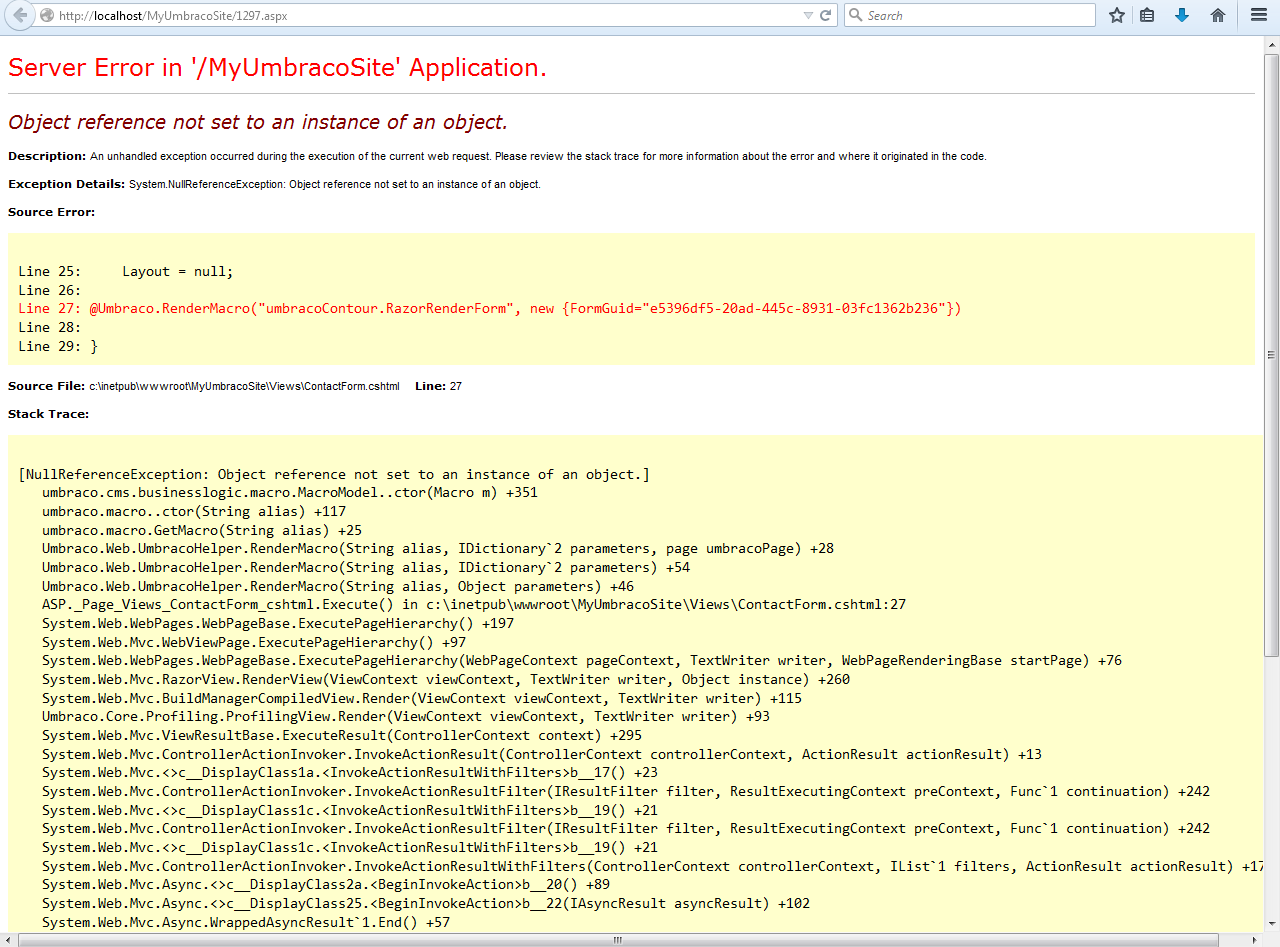Reload the page with the refresh icon
1280x947 pixels.
click(826, 16)
